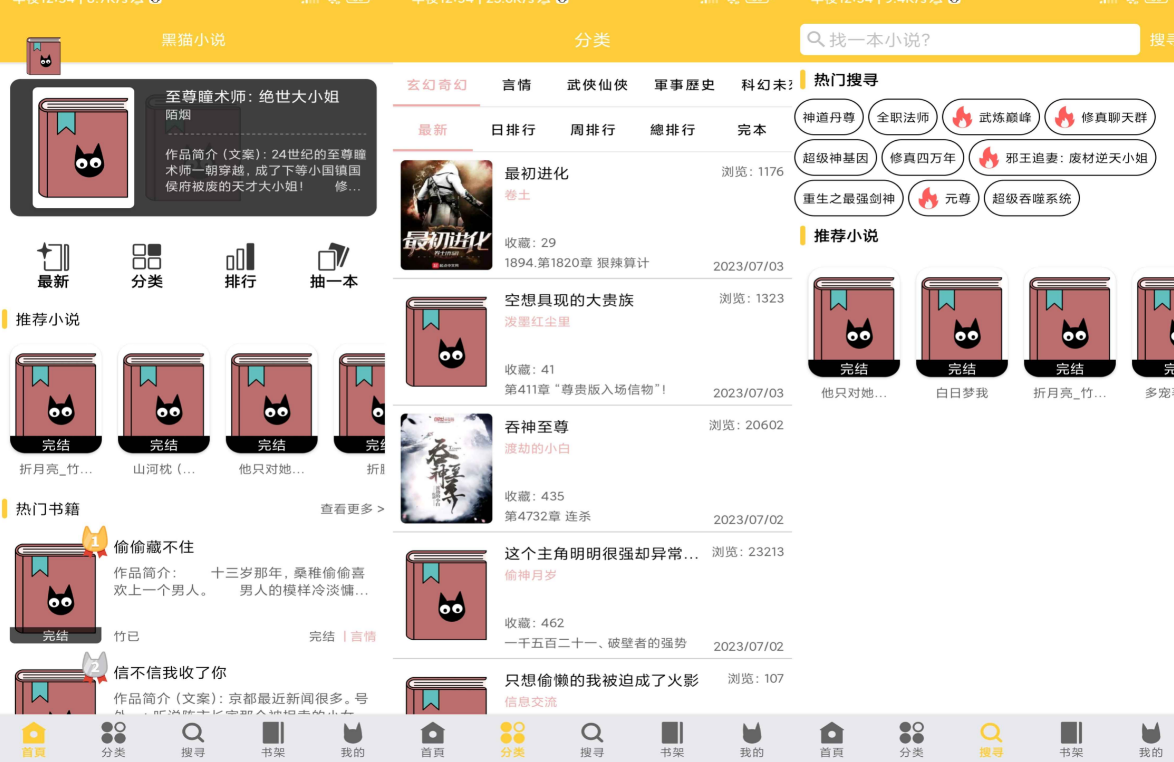1174x762 pixels.
Task: Open the 吞神至尊 book cover thumbnail
Action: point(446,468)
